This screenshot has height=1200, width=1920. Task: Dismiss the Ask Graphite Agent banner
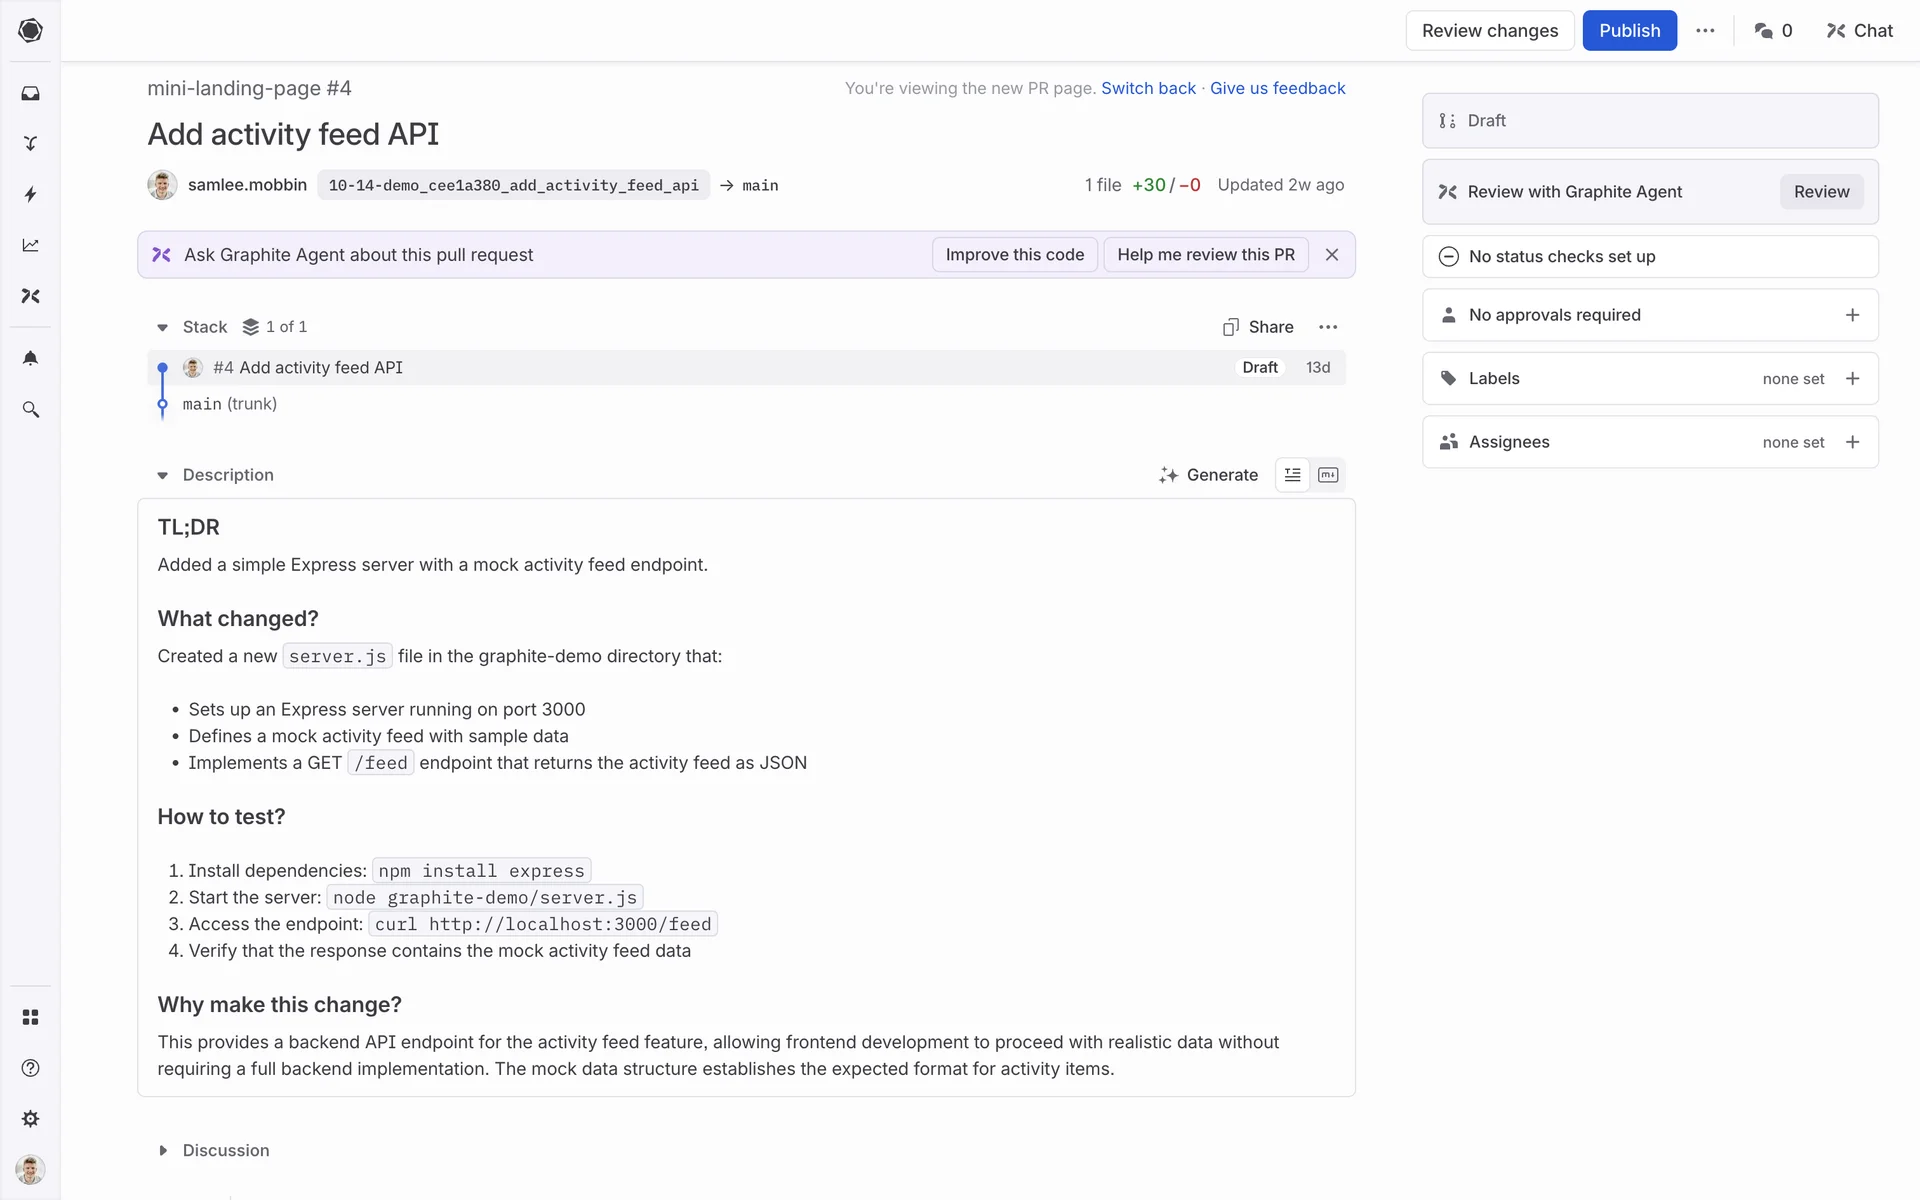1332,255
